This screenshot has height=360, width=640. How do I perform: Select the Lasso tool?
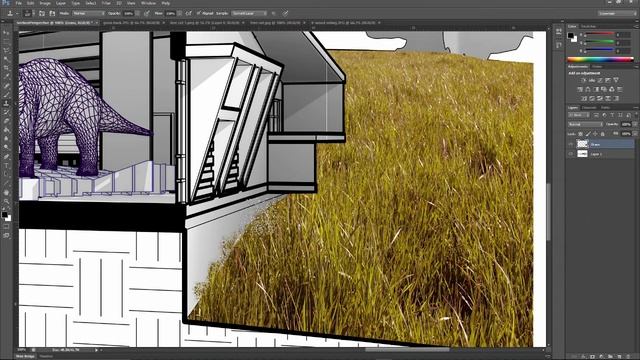pos(6,50)
